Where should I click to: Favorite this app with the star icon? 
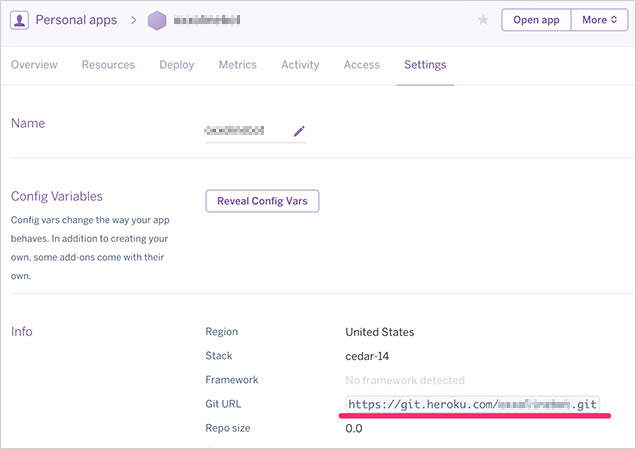tap(484, 20)
